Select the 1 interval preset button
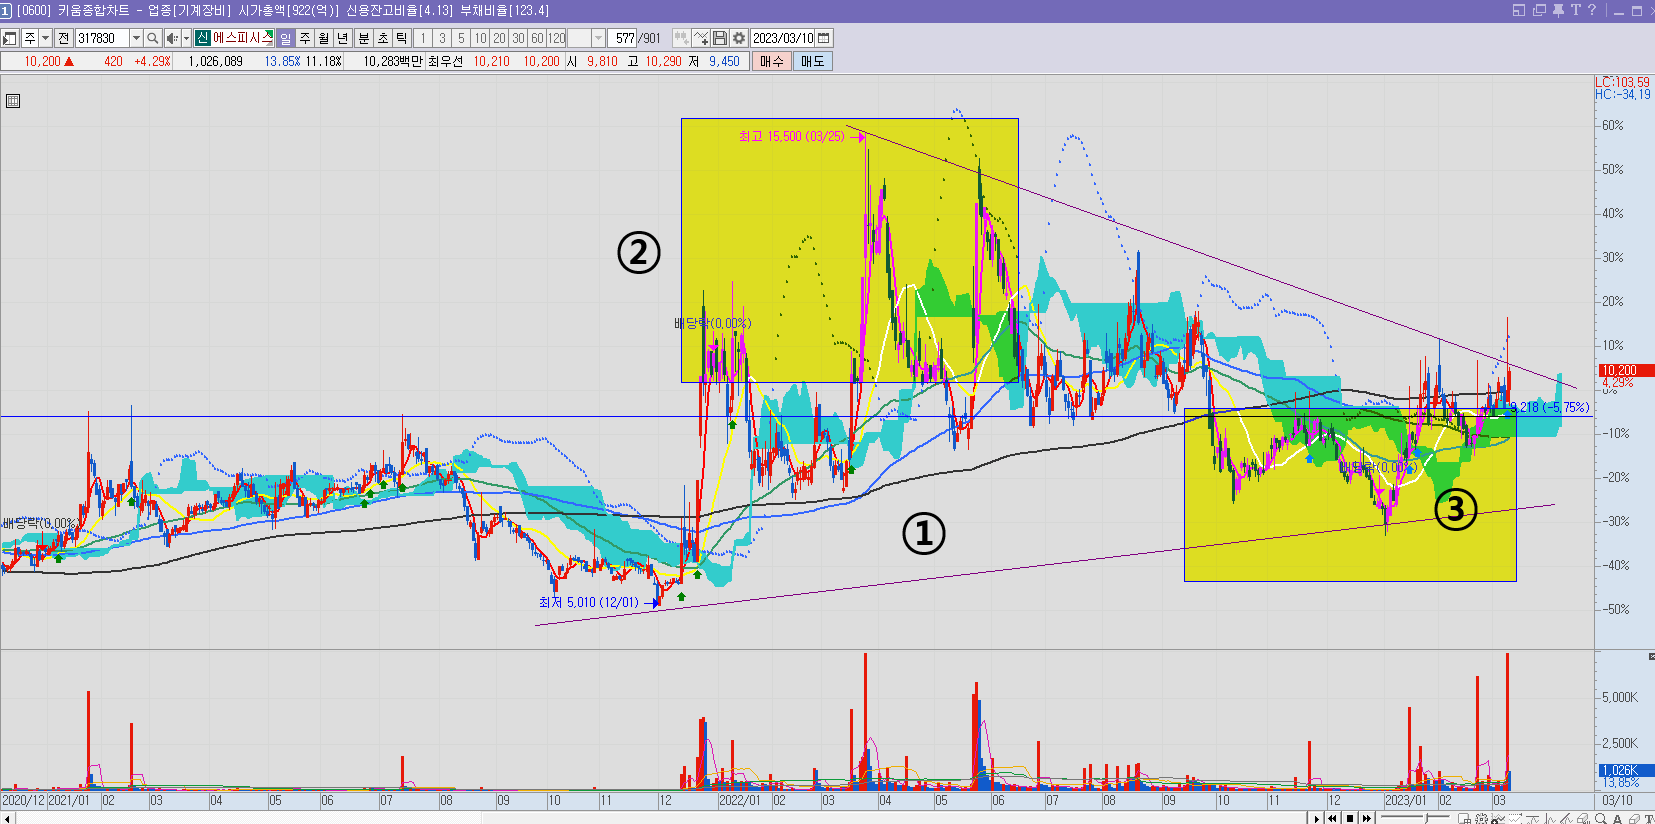Image resolution: width=1655 pixels, height=824 pixels. (x=423, y=38)
